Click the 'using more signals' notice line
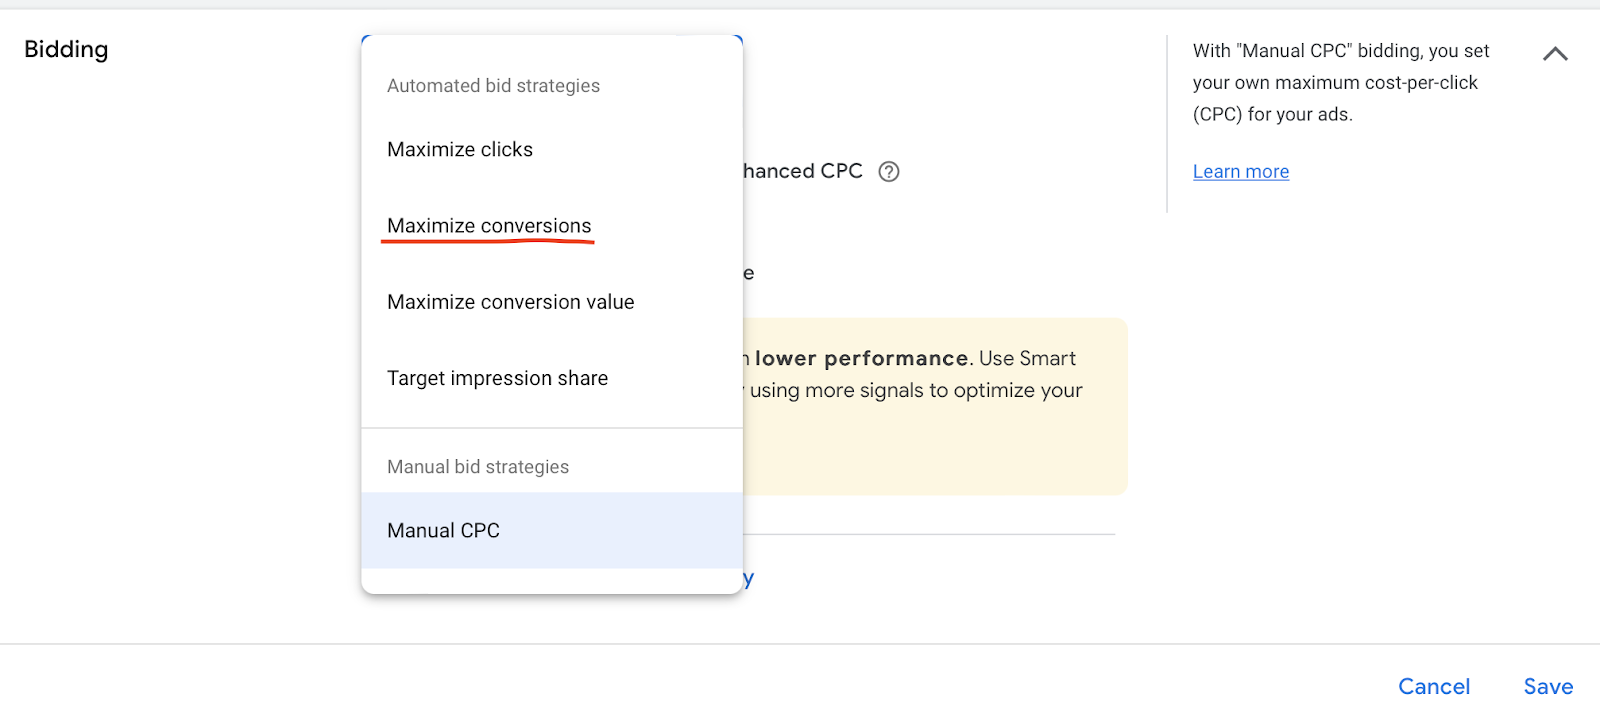This screenshot has width=1600, height=721. coord(915,391)
